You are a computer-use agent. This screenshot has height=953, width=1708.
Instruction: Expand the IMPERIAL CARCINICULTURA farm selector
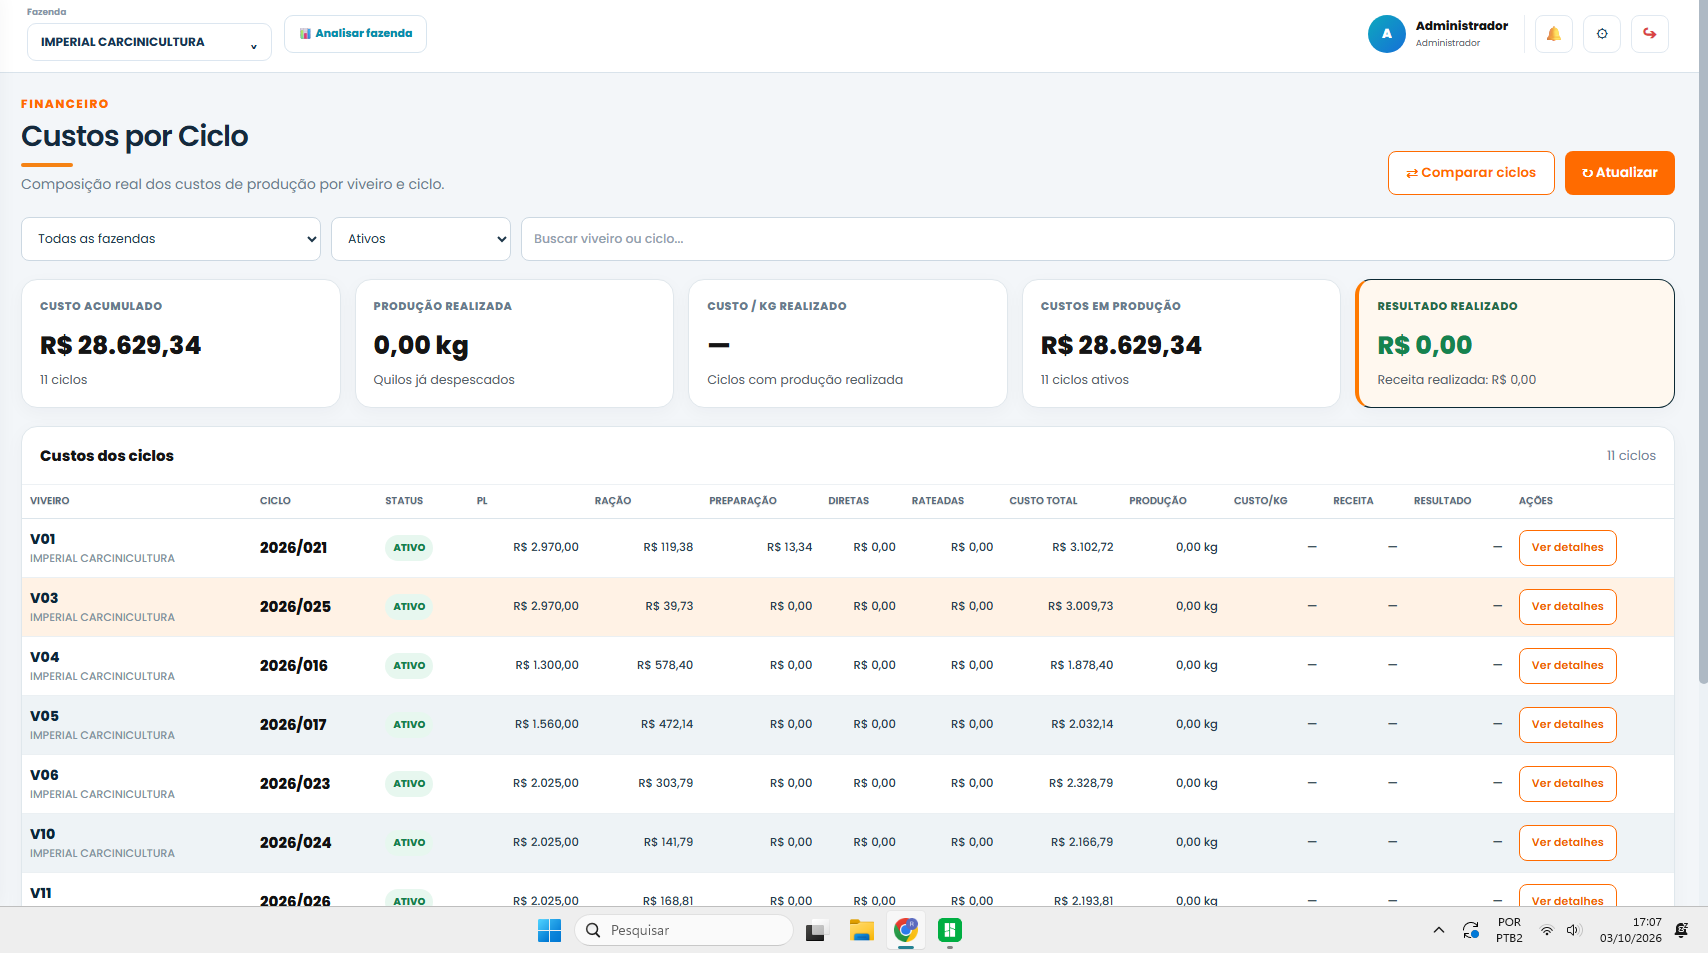[149, 42]
